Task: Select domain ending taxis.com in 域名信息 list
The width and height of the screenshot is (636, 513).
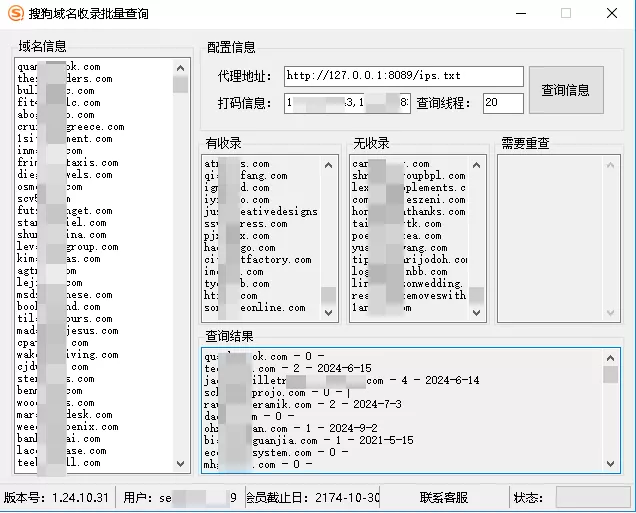Action: click(68, 163)
